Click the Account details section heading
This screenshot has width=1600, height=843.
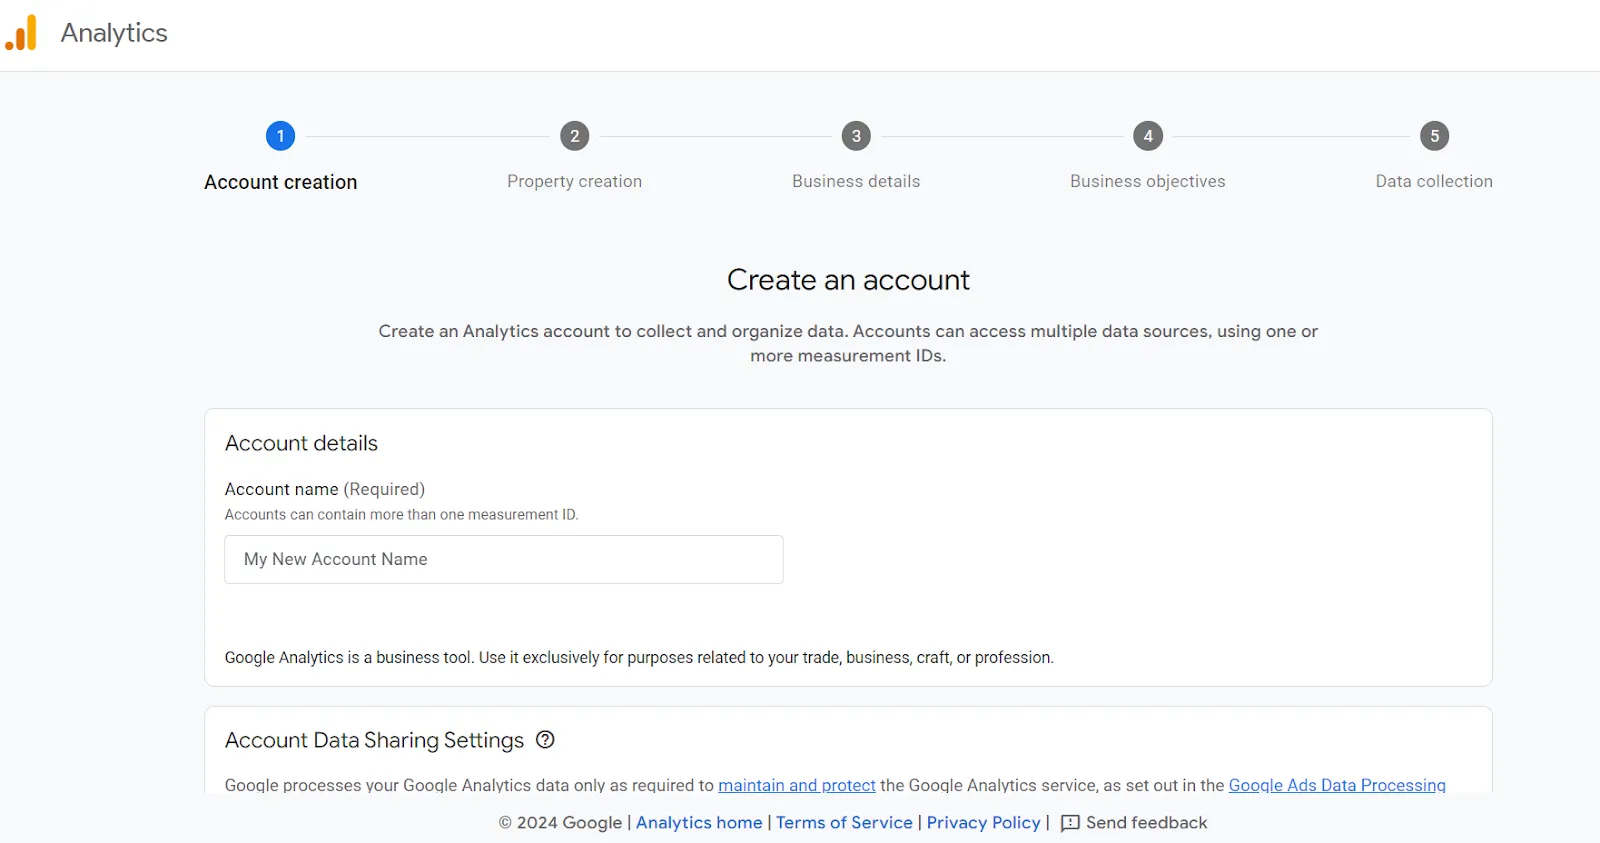pos(301,443)
